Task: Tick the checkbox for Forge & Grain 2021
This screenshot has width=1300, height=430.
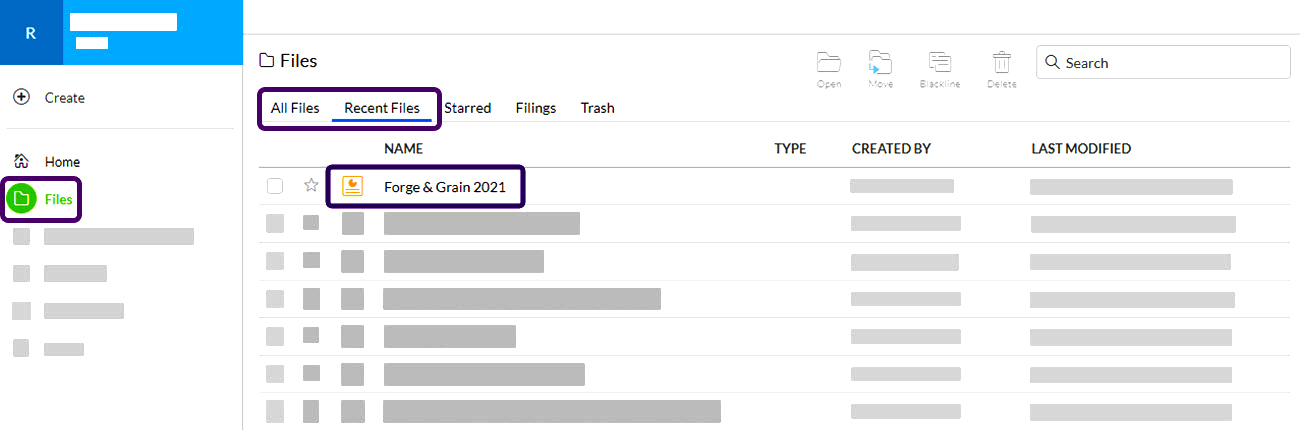Action: 275,186
